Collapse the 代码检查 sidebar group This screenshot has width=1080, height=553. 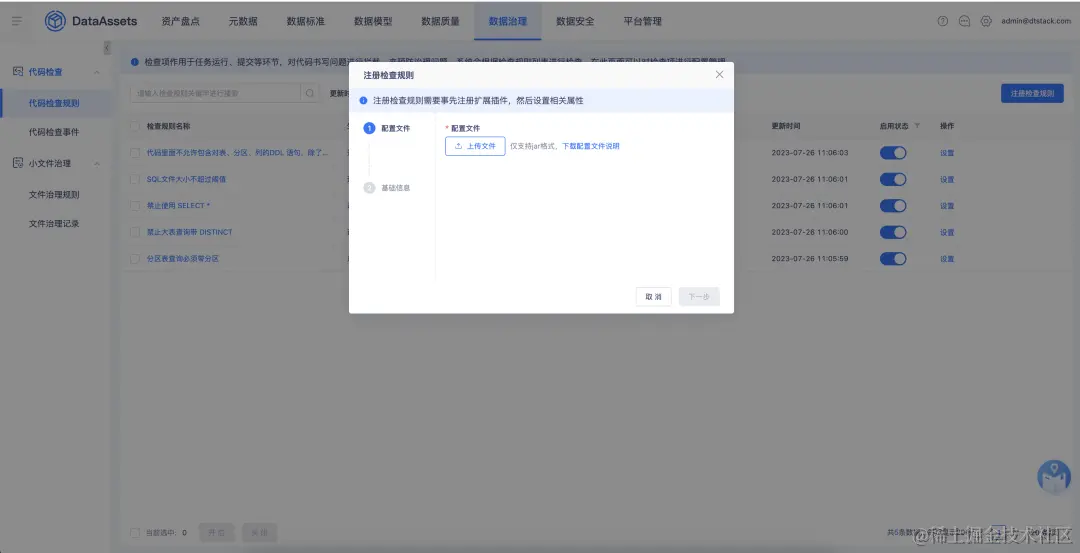coord(96,72)
